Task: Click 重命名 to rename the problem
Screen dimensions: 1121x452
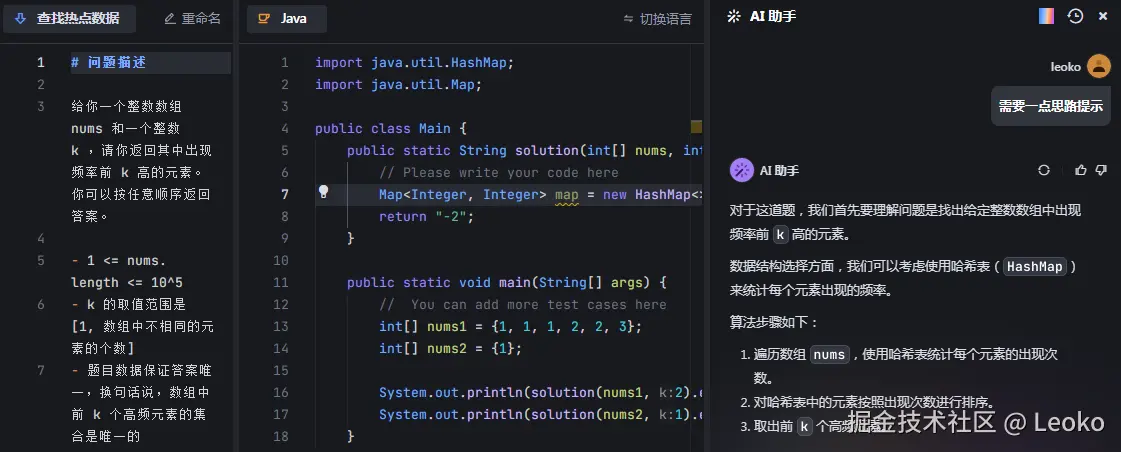Action: 201,19
